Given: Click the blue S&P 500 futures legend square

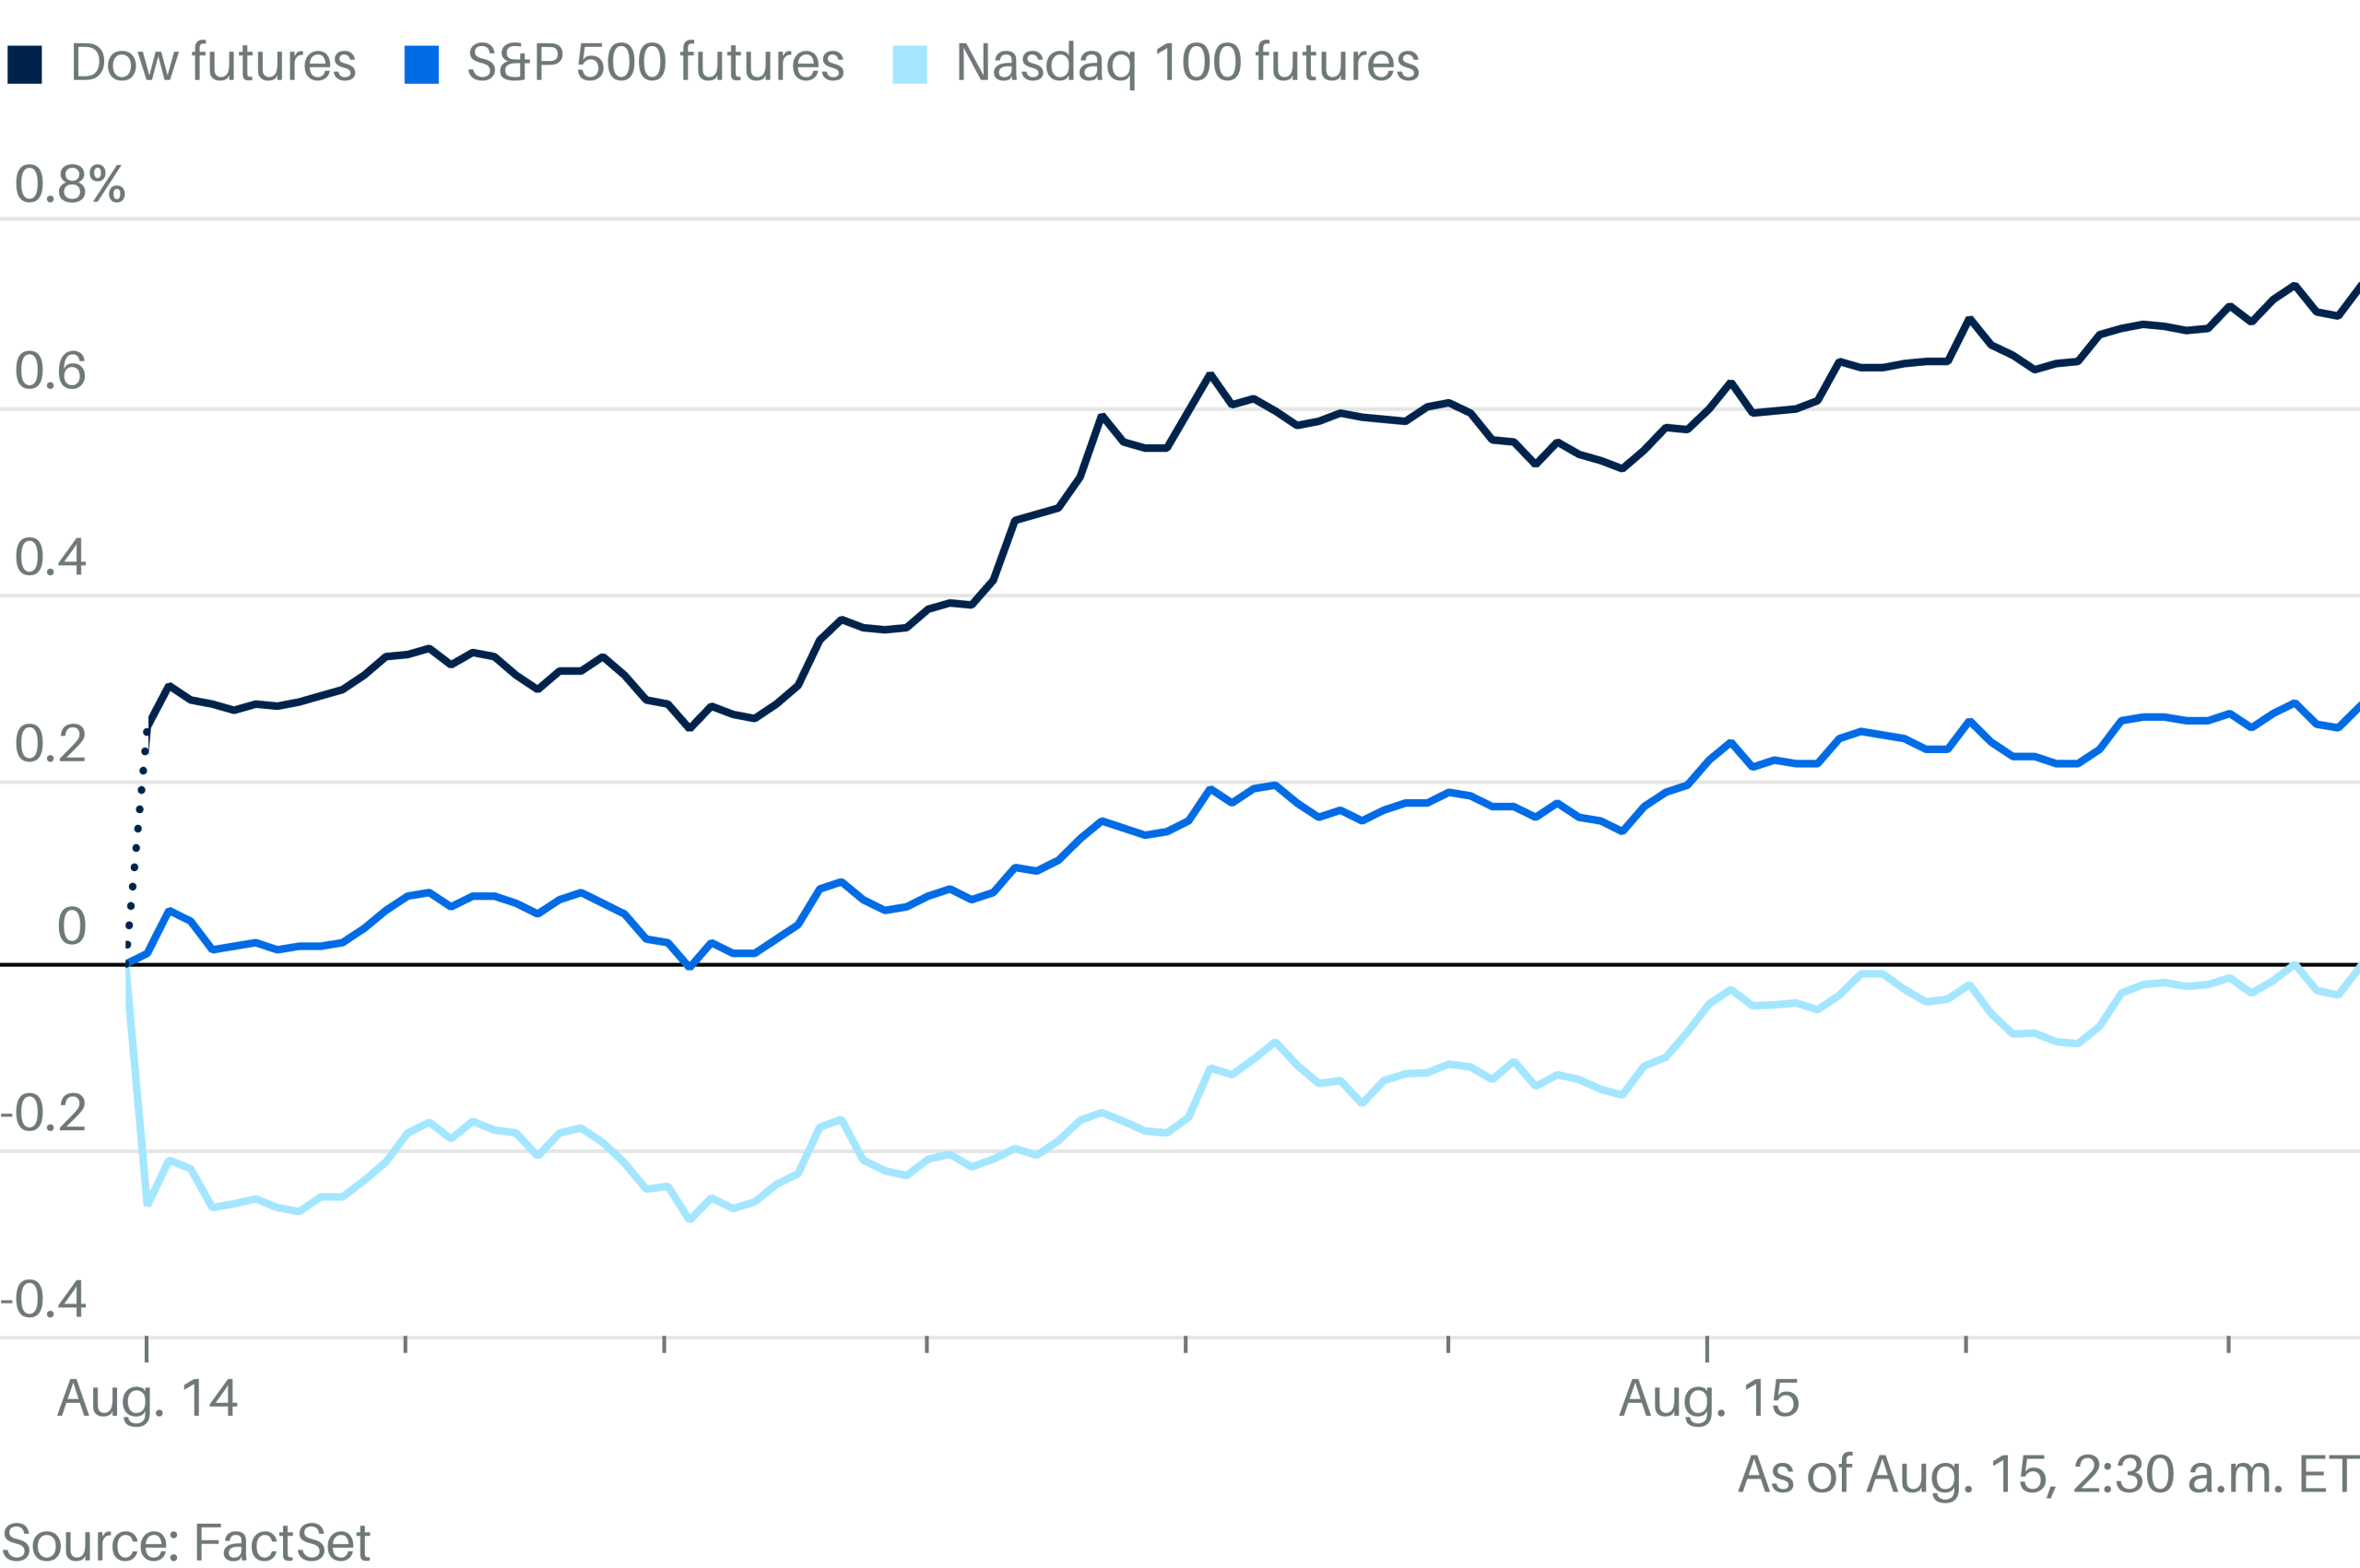Looking at the screenshot, I should coord(421,64).
